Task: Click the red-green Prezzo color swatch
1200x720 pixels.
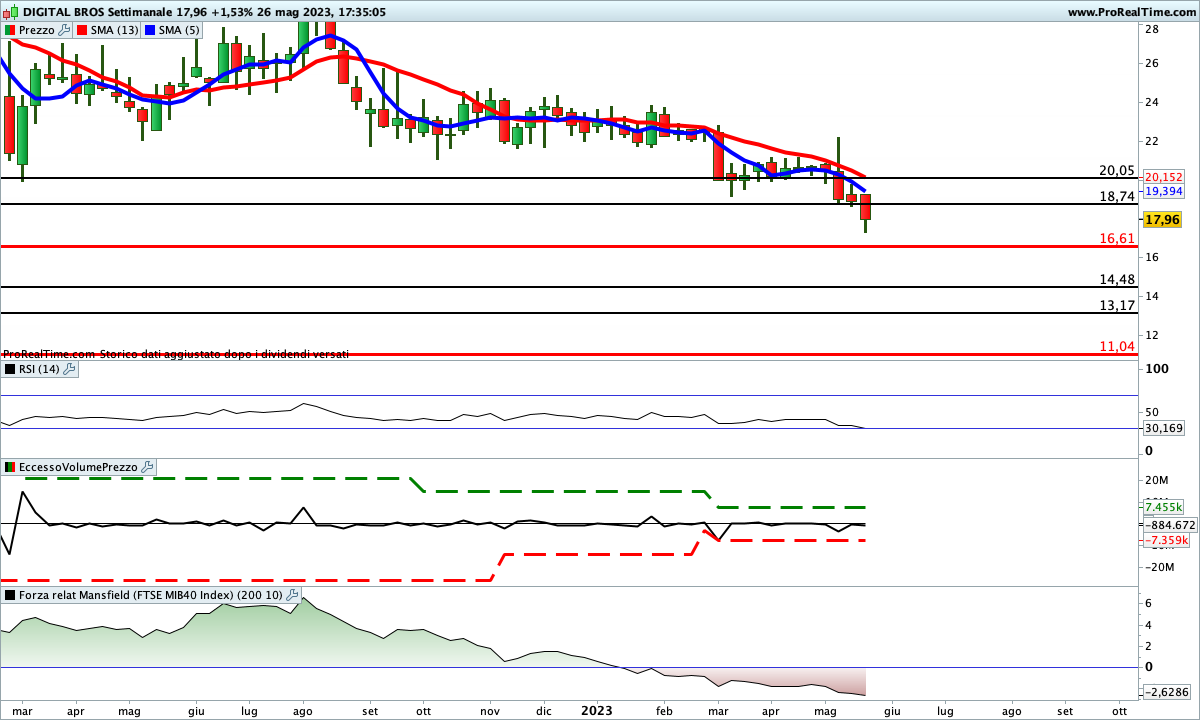Action: pyautogui.click(x=10, y=30)
